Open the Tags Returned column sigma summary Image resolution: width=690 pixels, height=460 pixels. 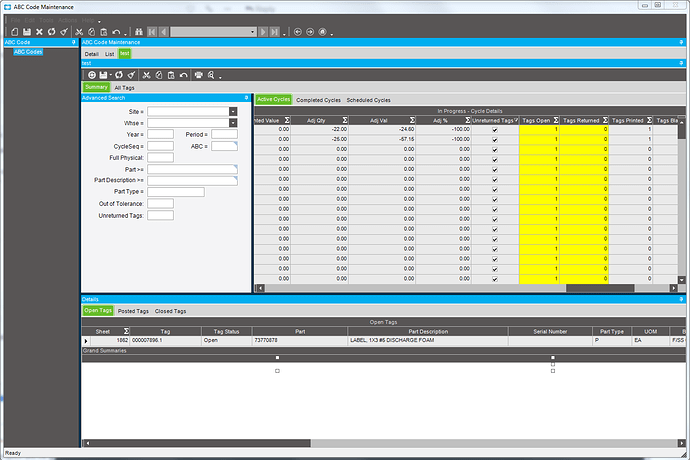coord(605,120)
